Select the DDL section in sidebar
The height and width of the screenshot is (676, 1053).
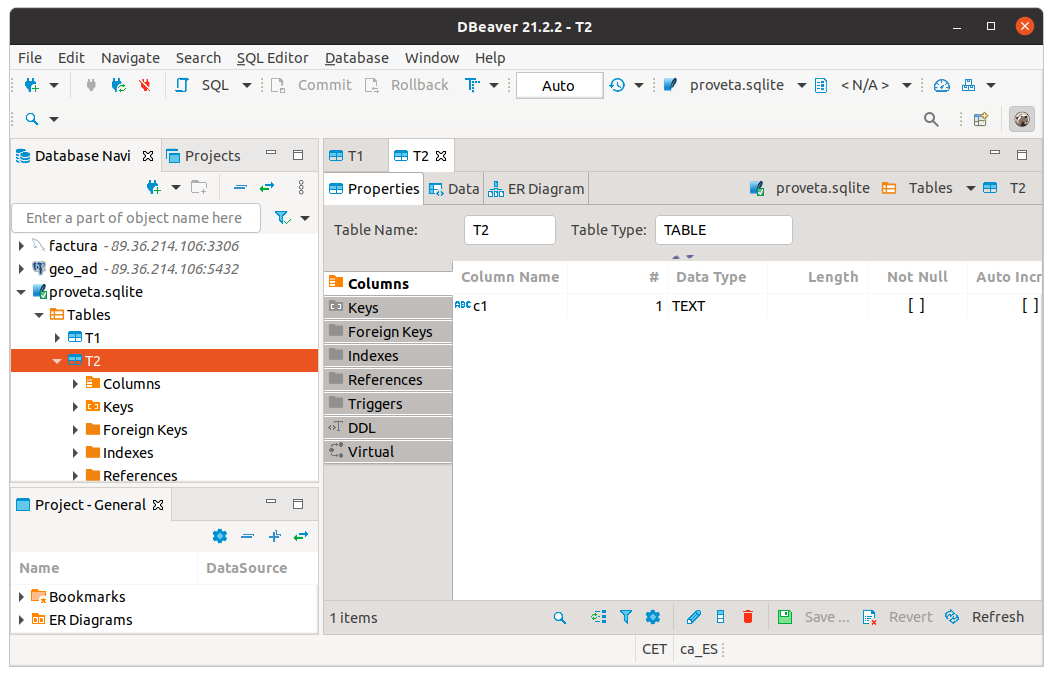click(x=361, y=428)
